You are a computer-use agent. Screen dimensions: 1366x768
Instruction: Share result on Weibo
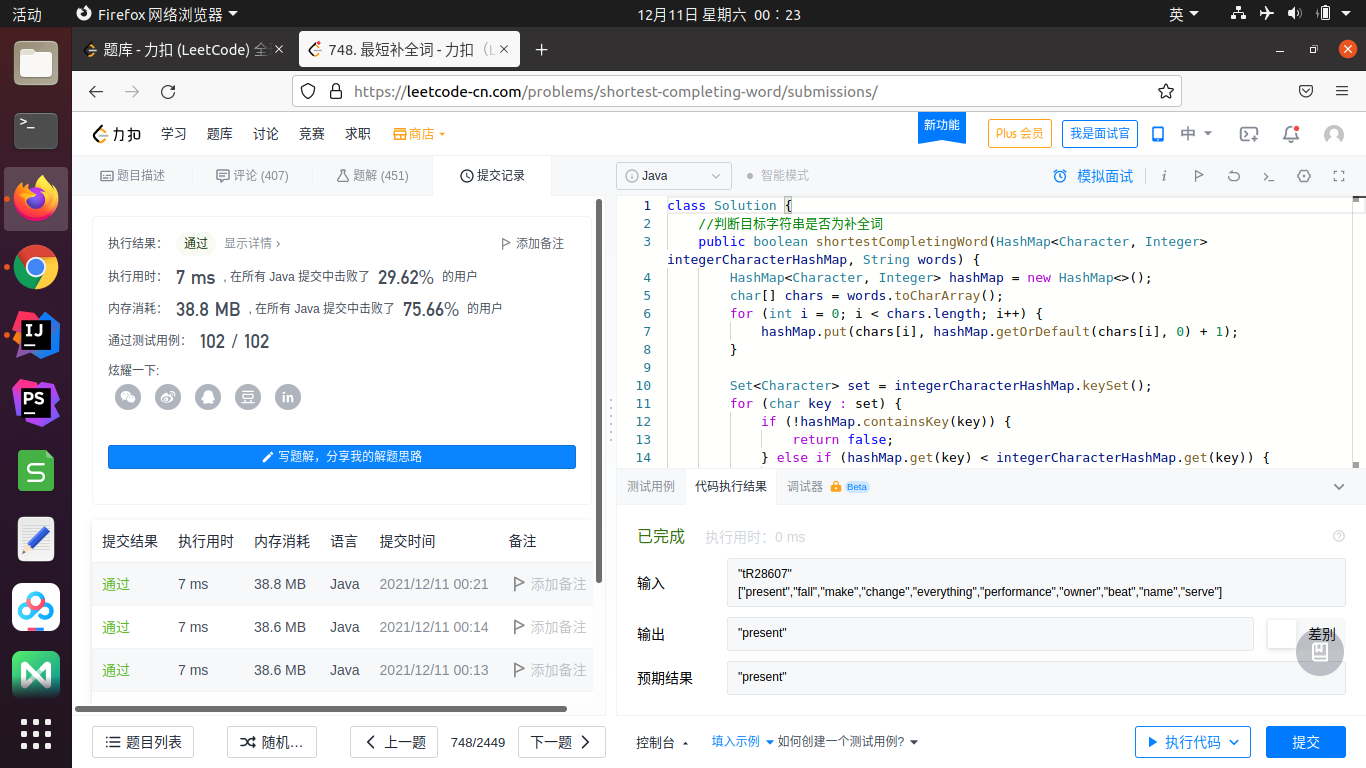168,397
